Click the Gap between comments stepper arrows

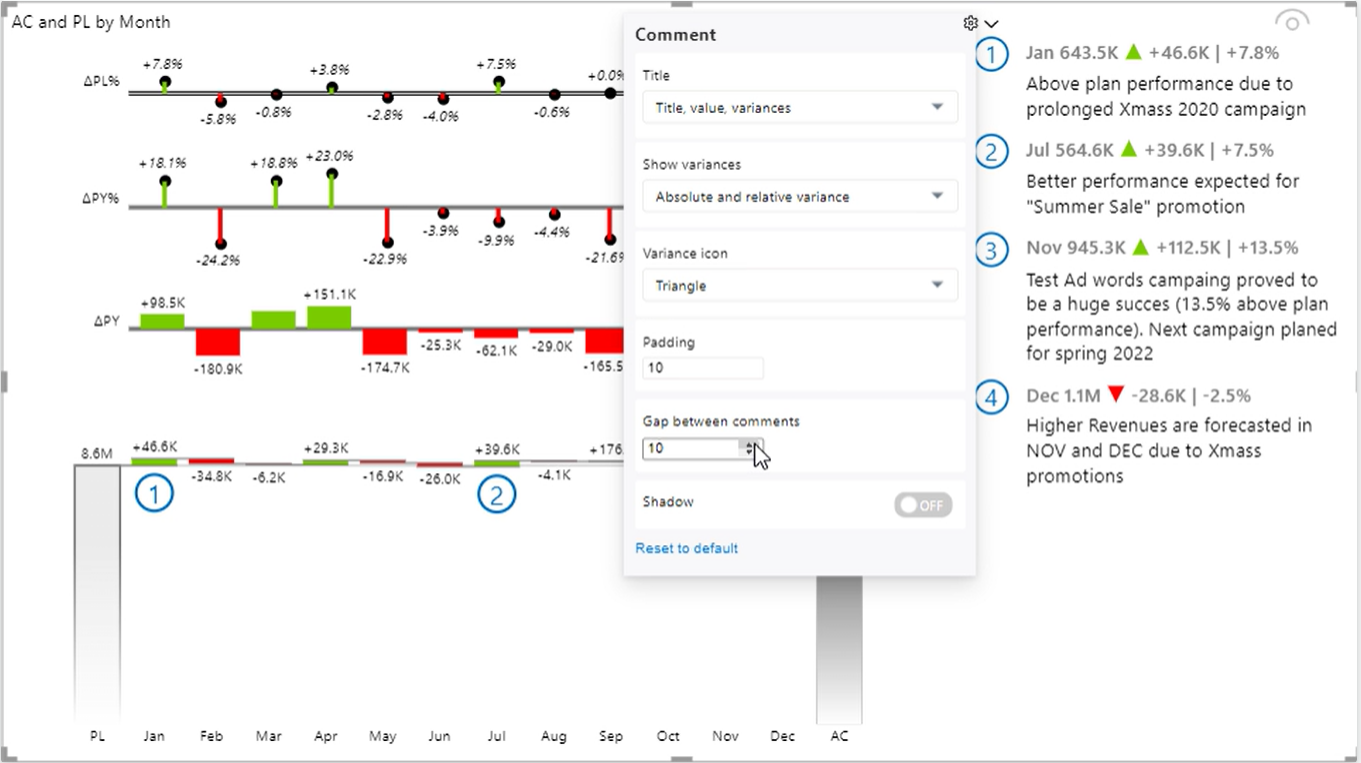tap(749, 448)
